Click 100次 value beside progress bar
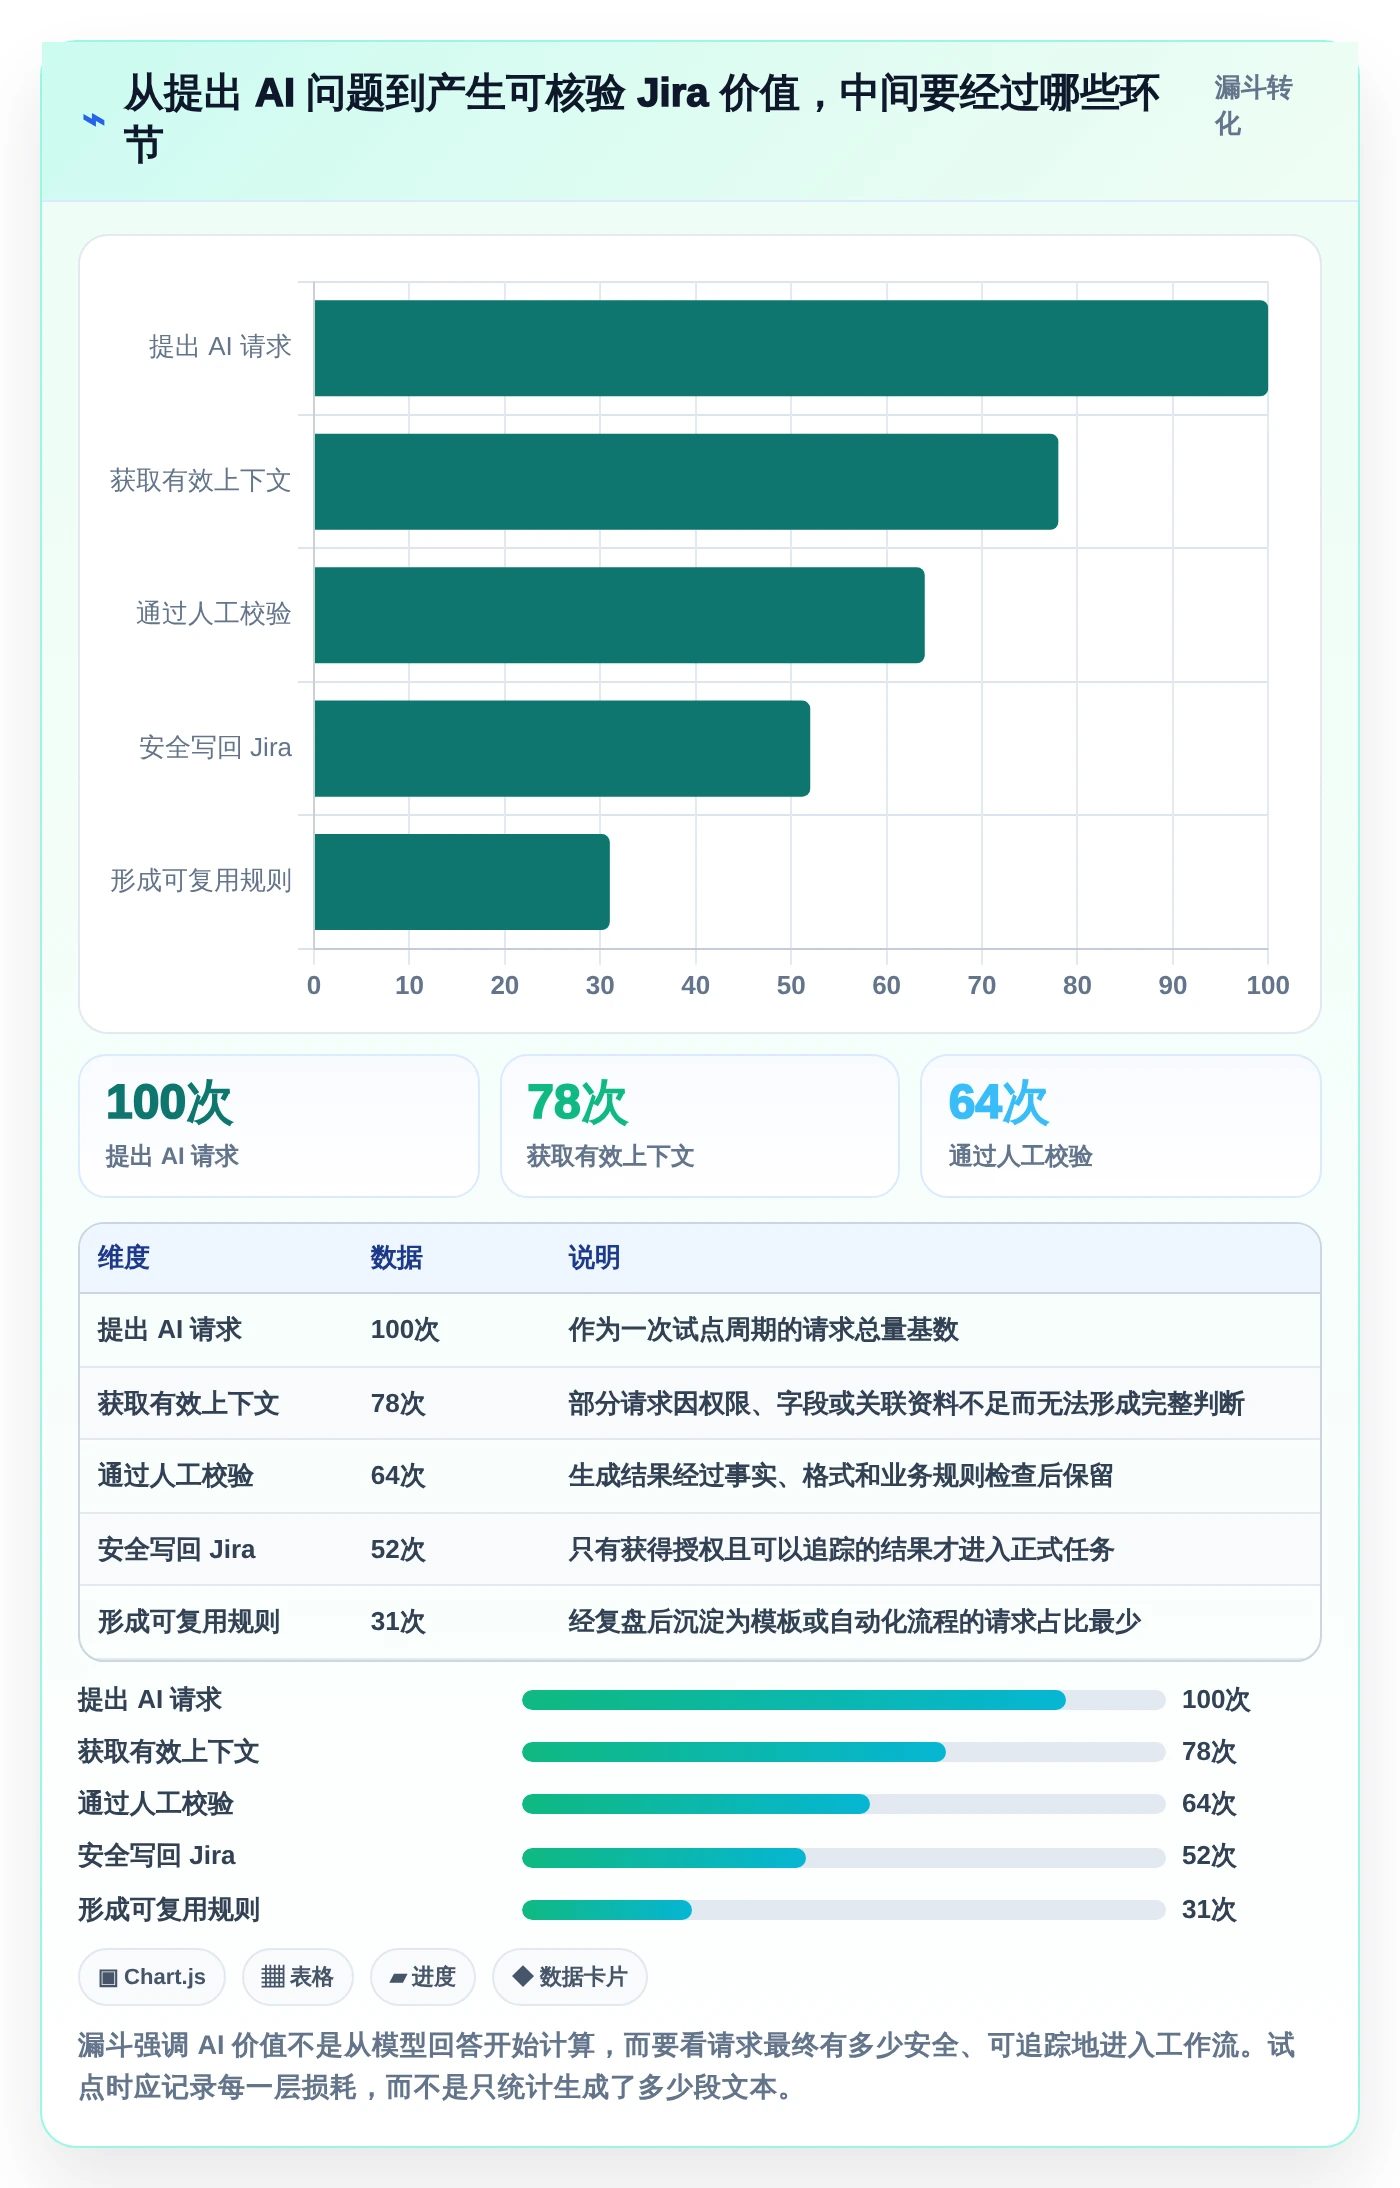 pyautogui.click(x=1216, y=1699)
